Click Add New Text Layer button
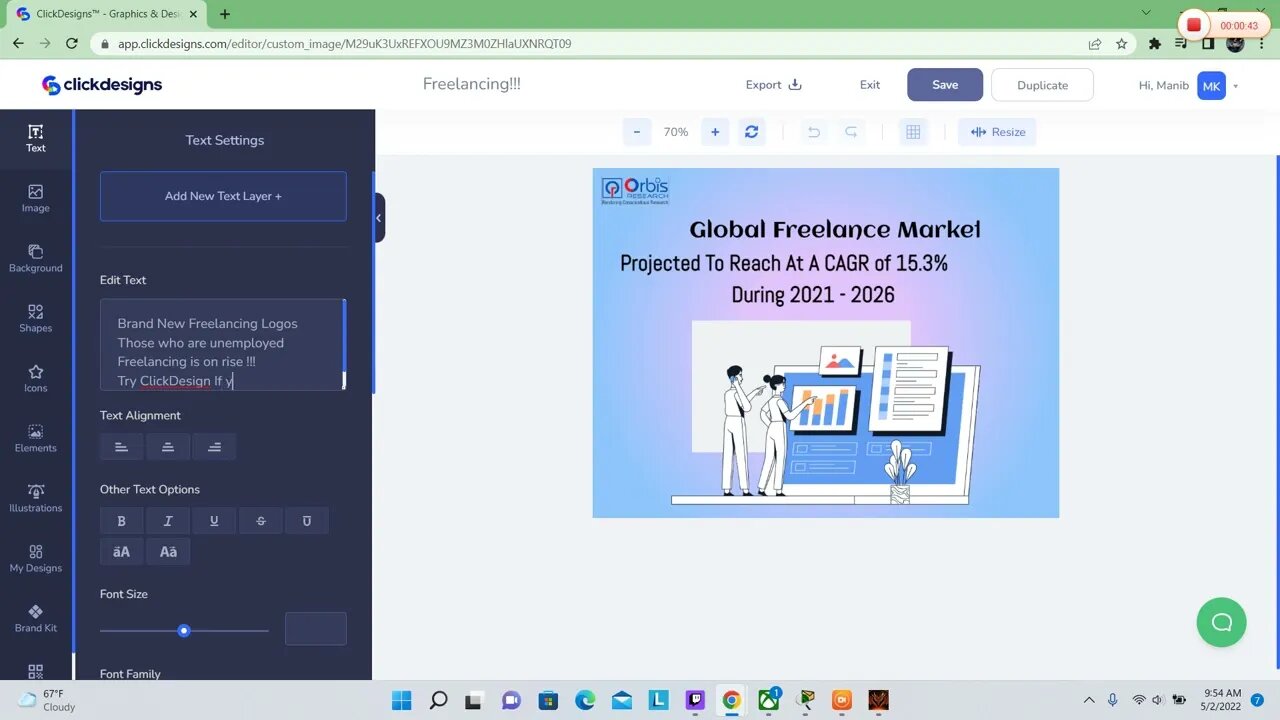This screenshot has height=720, width=1280. click(223, 196)
